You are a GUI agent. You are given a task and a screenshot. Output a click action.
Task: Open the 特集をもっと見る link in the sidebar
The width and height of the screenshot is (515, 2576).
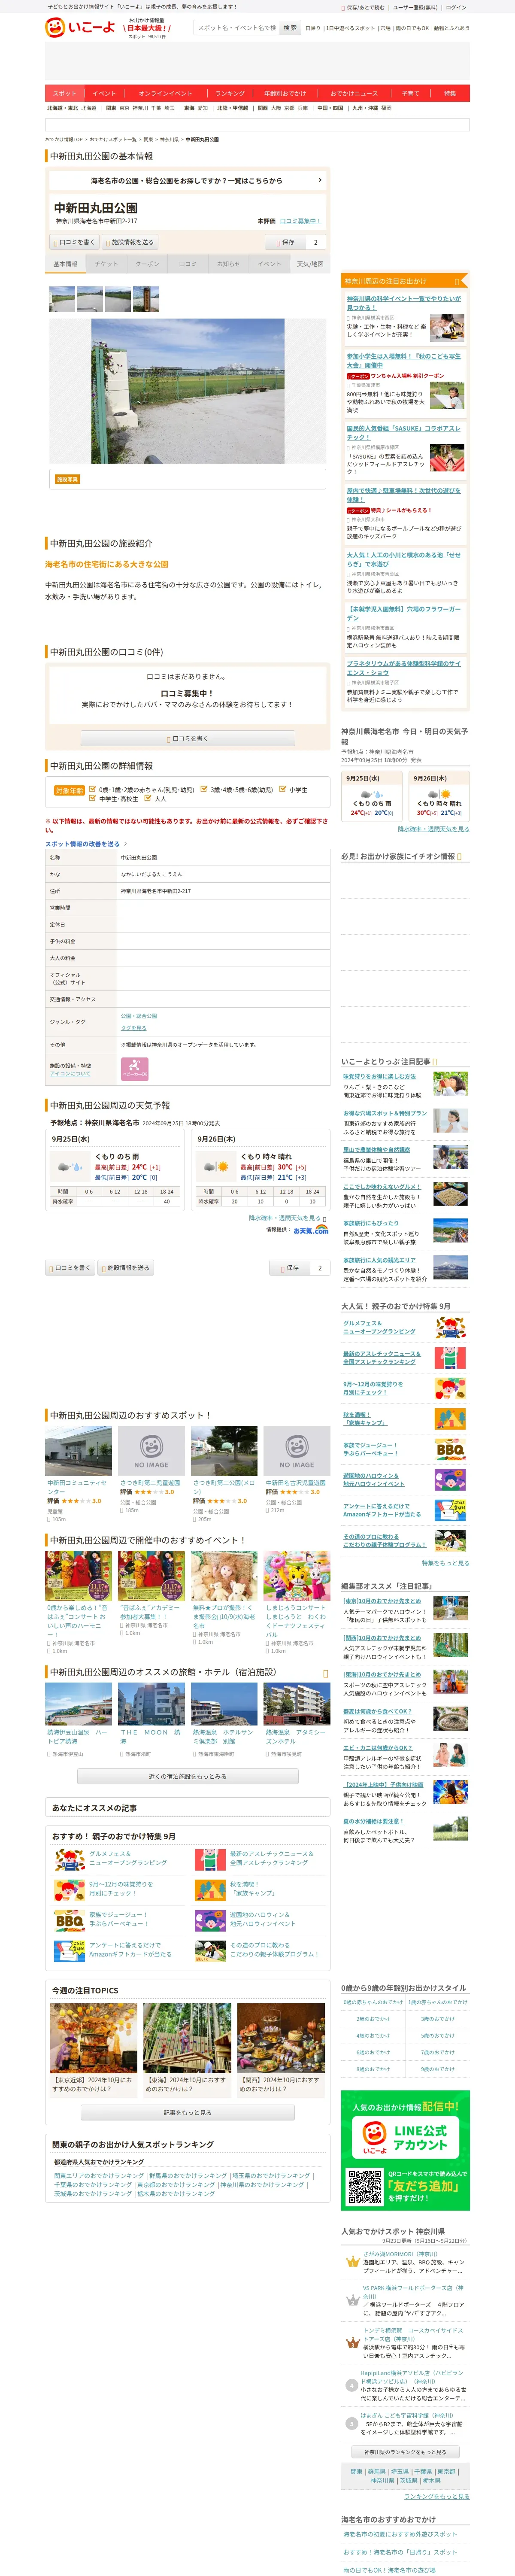click(x=445, y=1563)
